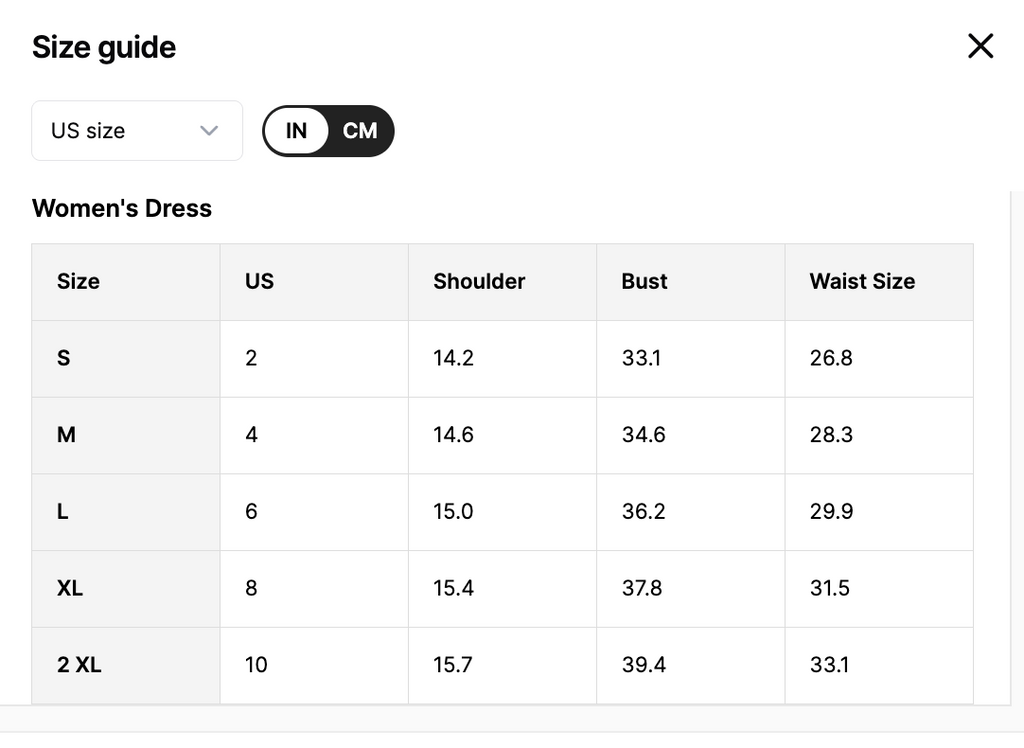Click the 28.3 waist value for M
Viewport: 1024px width, 748px height.
coord(831,435)
